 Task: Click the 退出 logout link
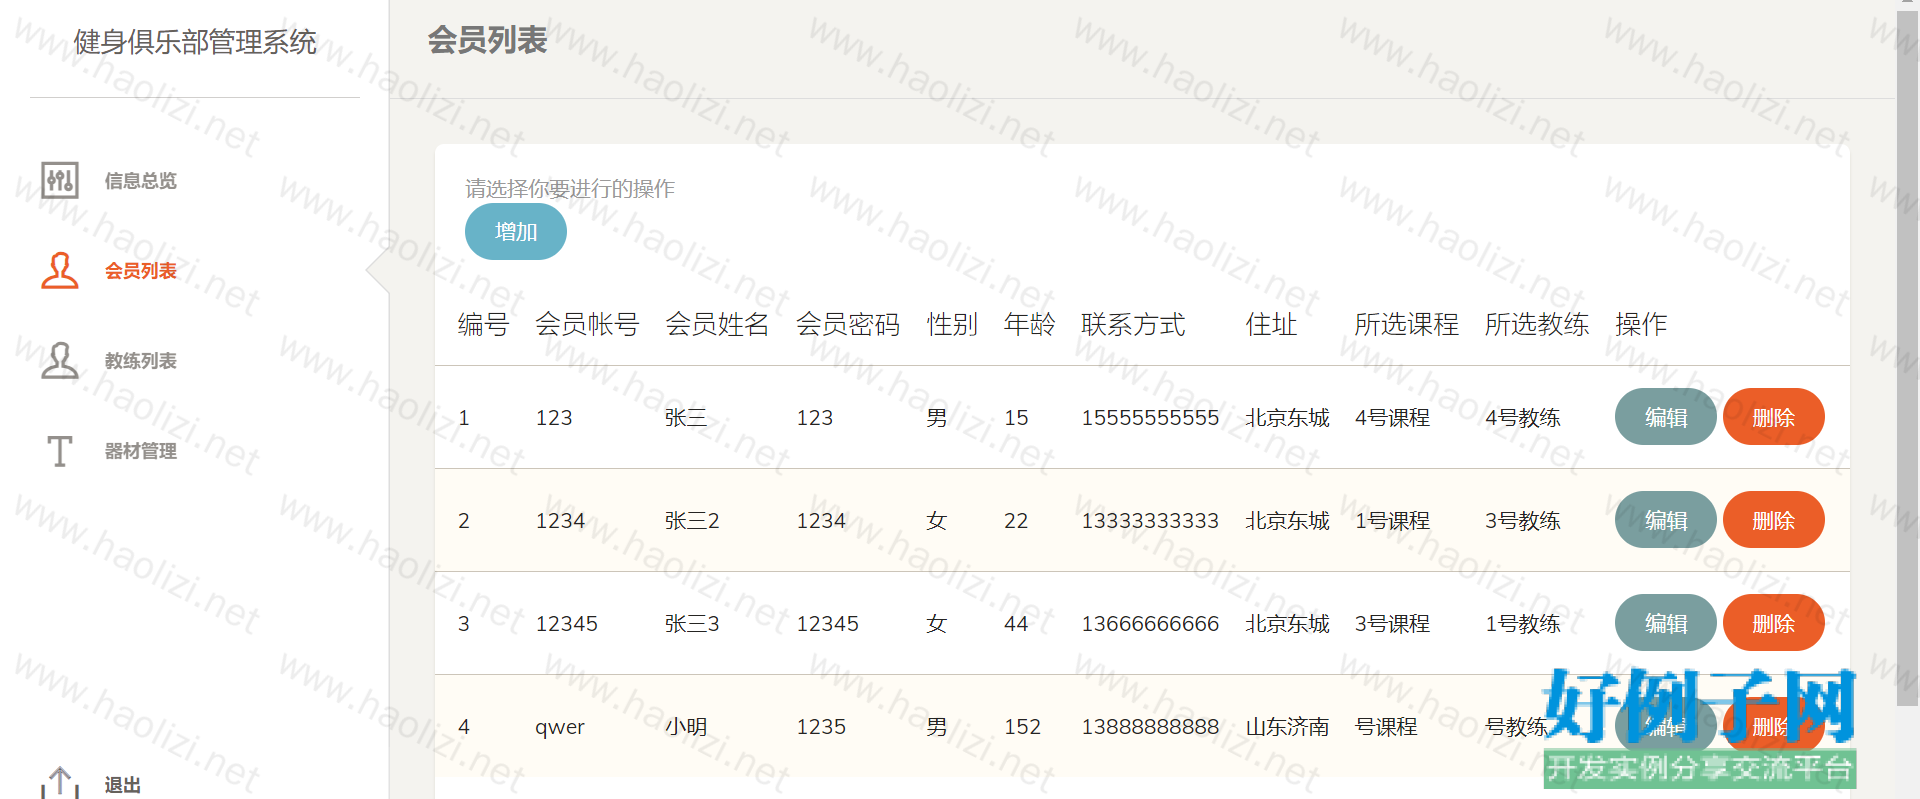(122, 785)
